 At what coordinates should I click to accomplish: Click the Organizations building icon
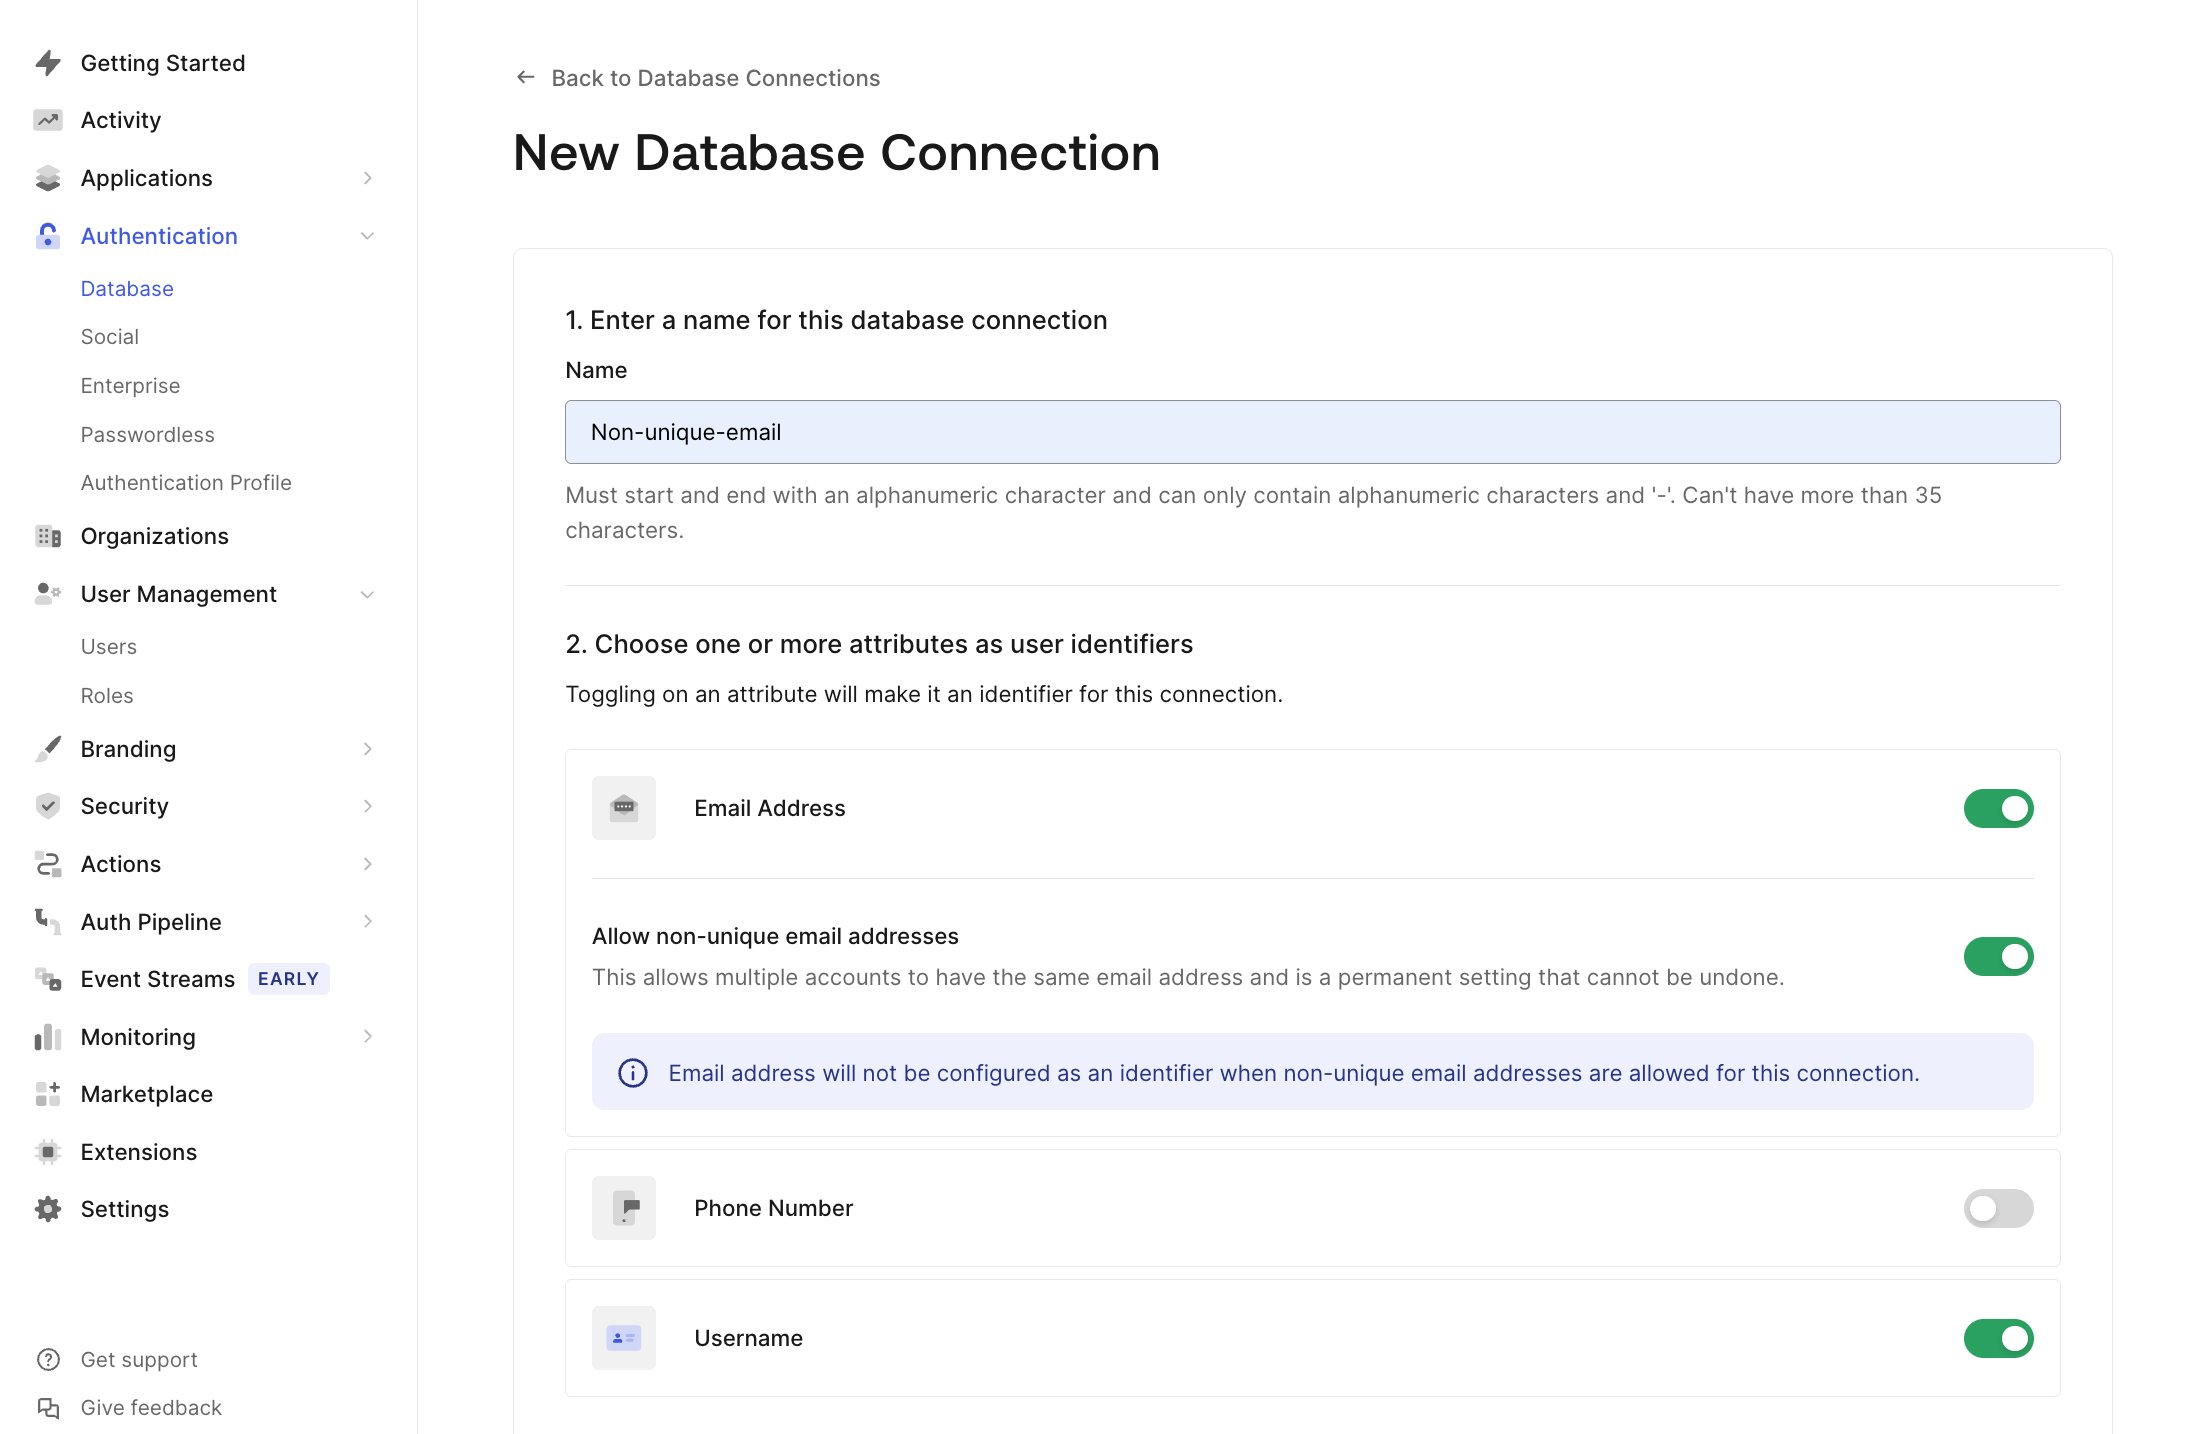(x=48, y=536)
